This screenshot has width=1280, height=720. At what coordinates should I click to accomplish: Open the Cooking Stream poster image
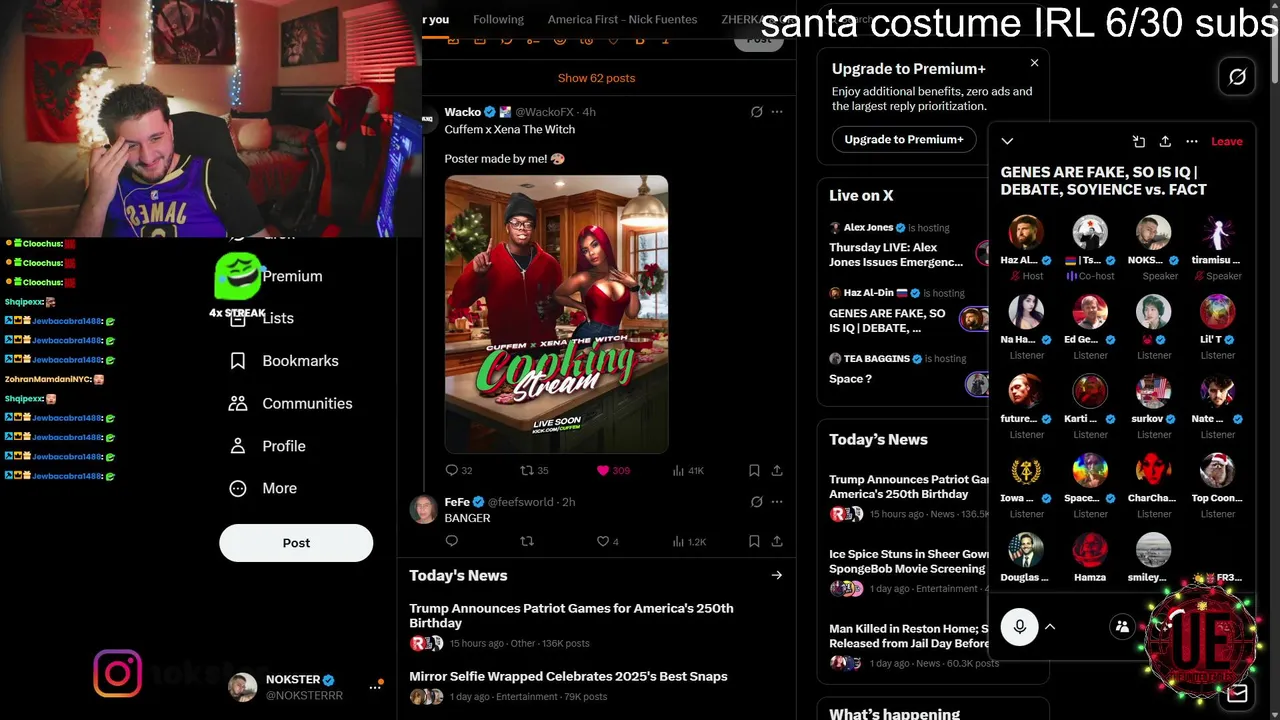pos(557,314)
